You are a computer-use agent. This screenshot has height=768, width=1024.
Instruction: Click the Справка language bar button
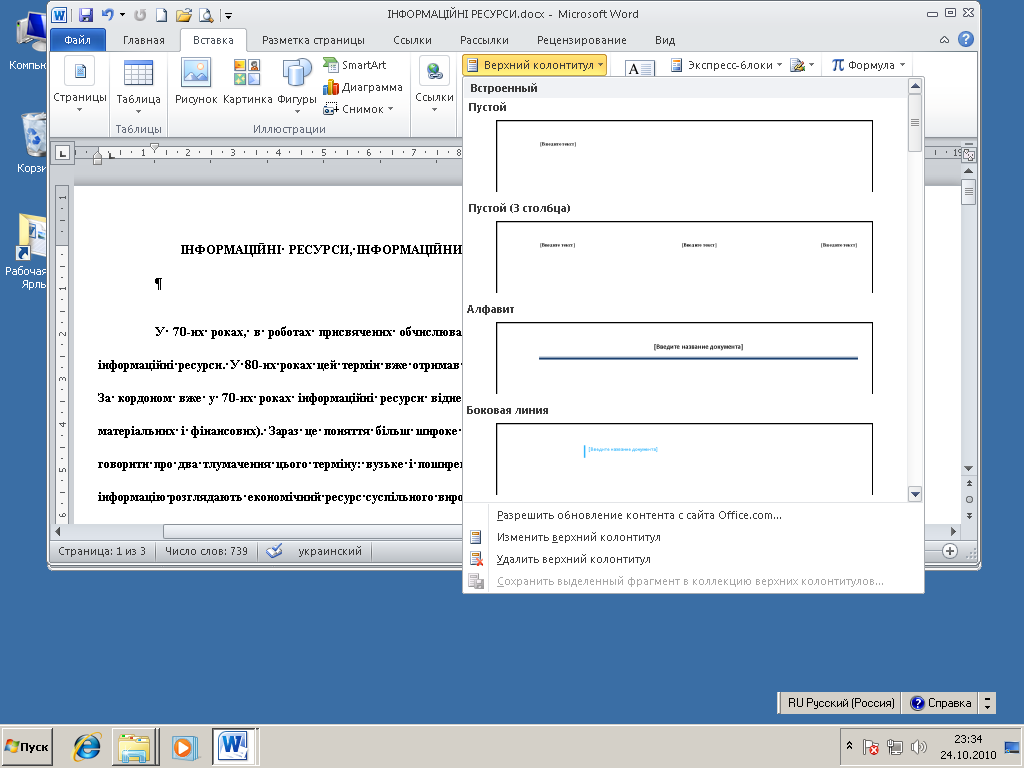[941, 703]
